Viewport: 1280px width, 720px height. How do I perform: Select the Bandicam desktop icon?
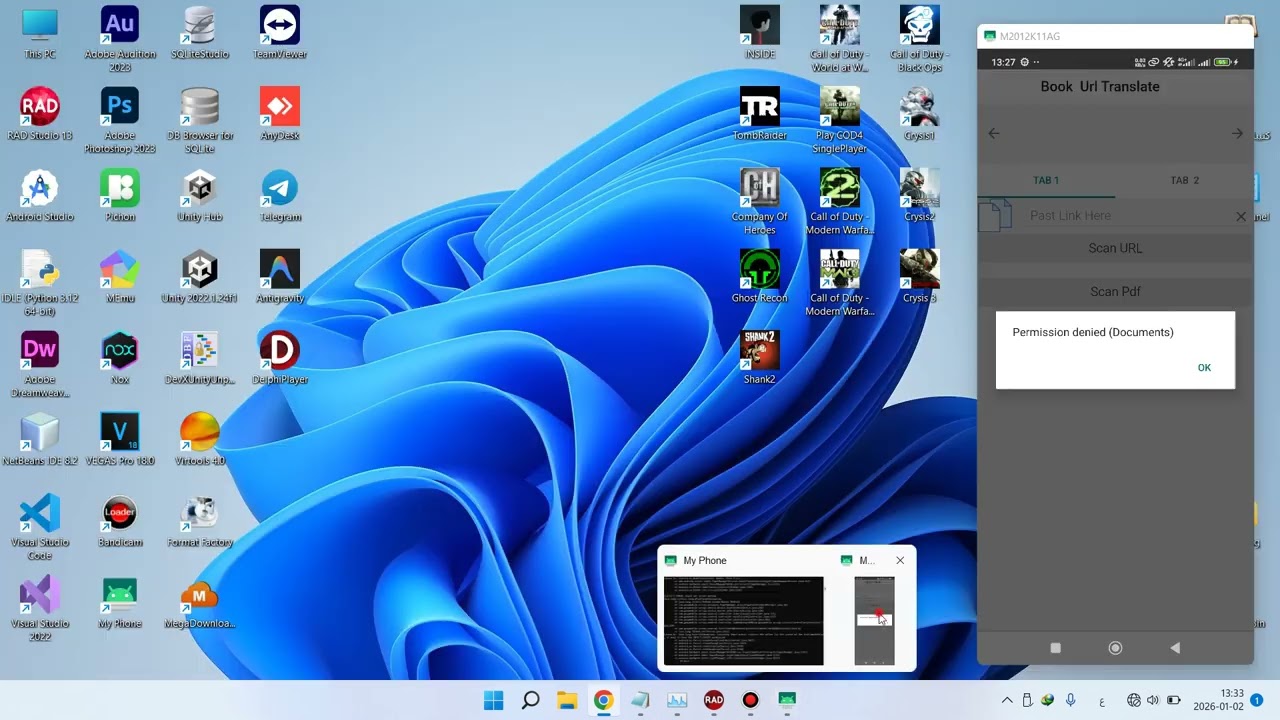[120, 521]
